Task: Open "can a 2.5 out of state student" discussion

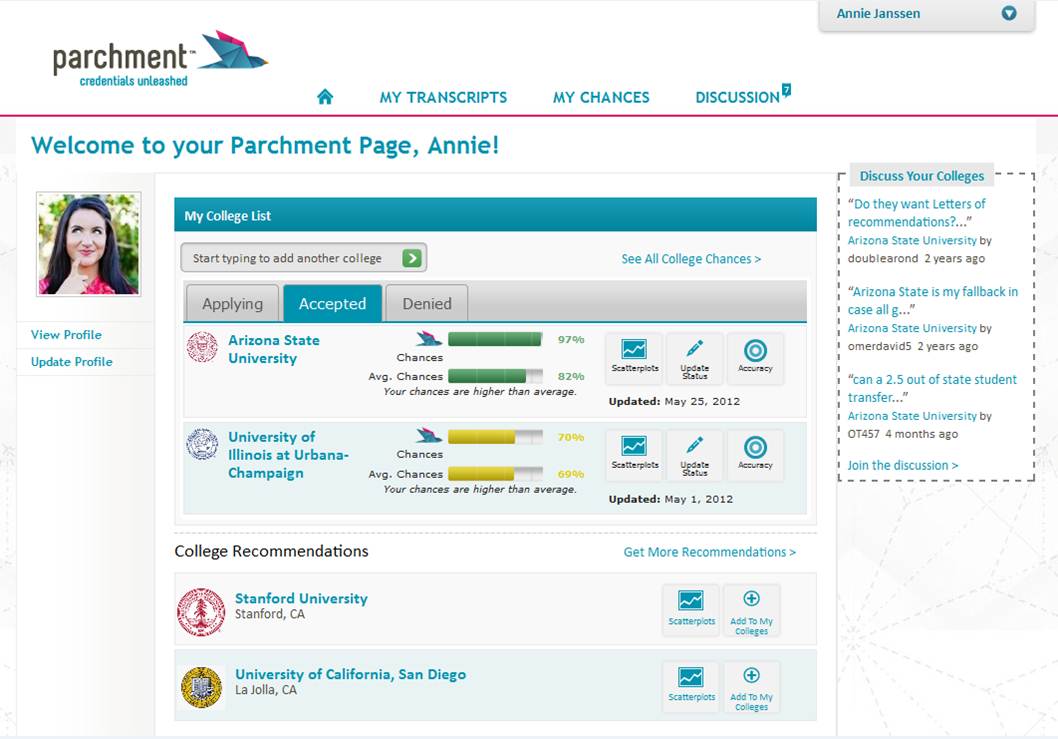Action: point(932,388)
